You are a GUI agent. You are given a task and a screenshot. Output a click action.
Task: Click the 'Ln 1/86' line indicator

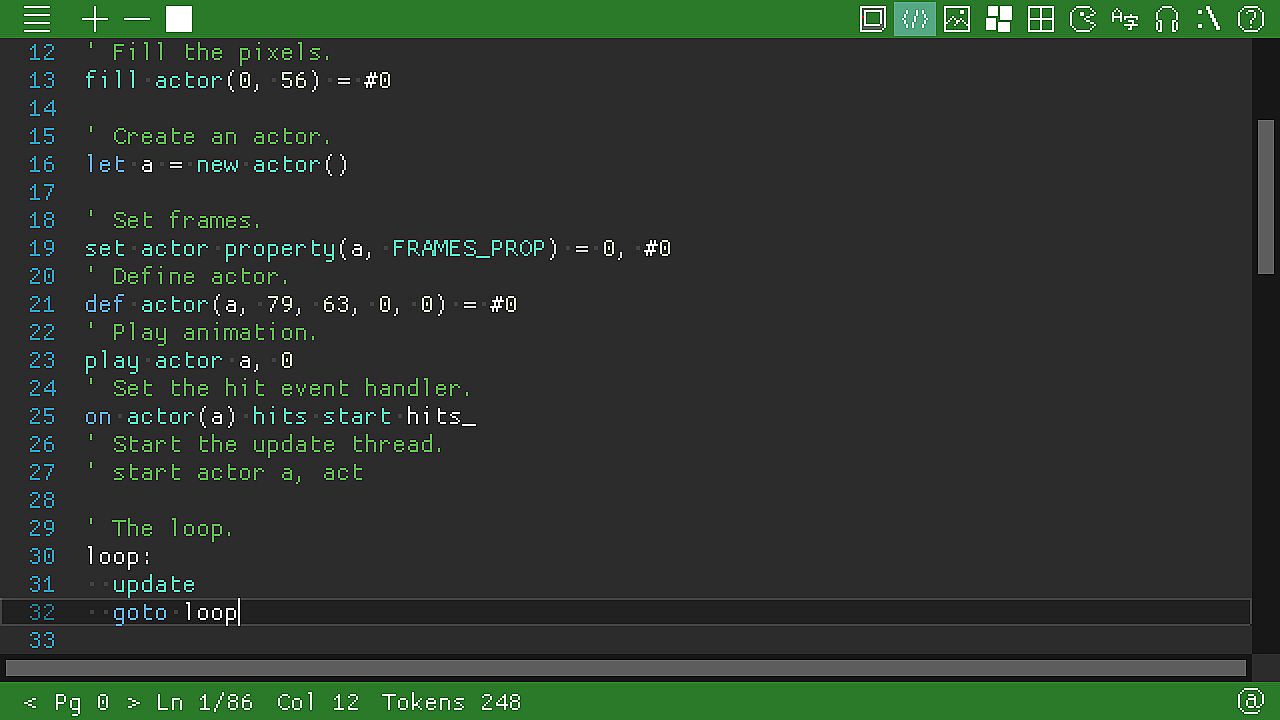click(x=205, y=702)
